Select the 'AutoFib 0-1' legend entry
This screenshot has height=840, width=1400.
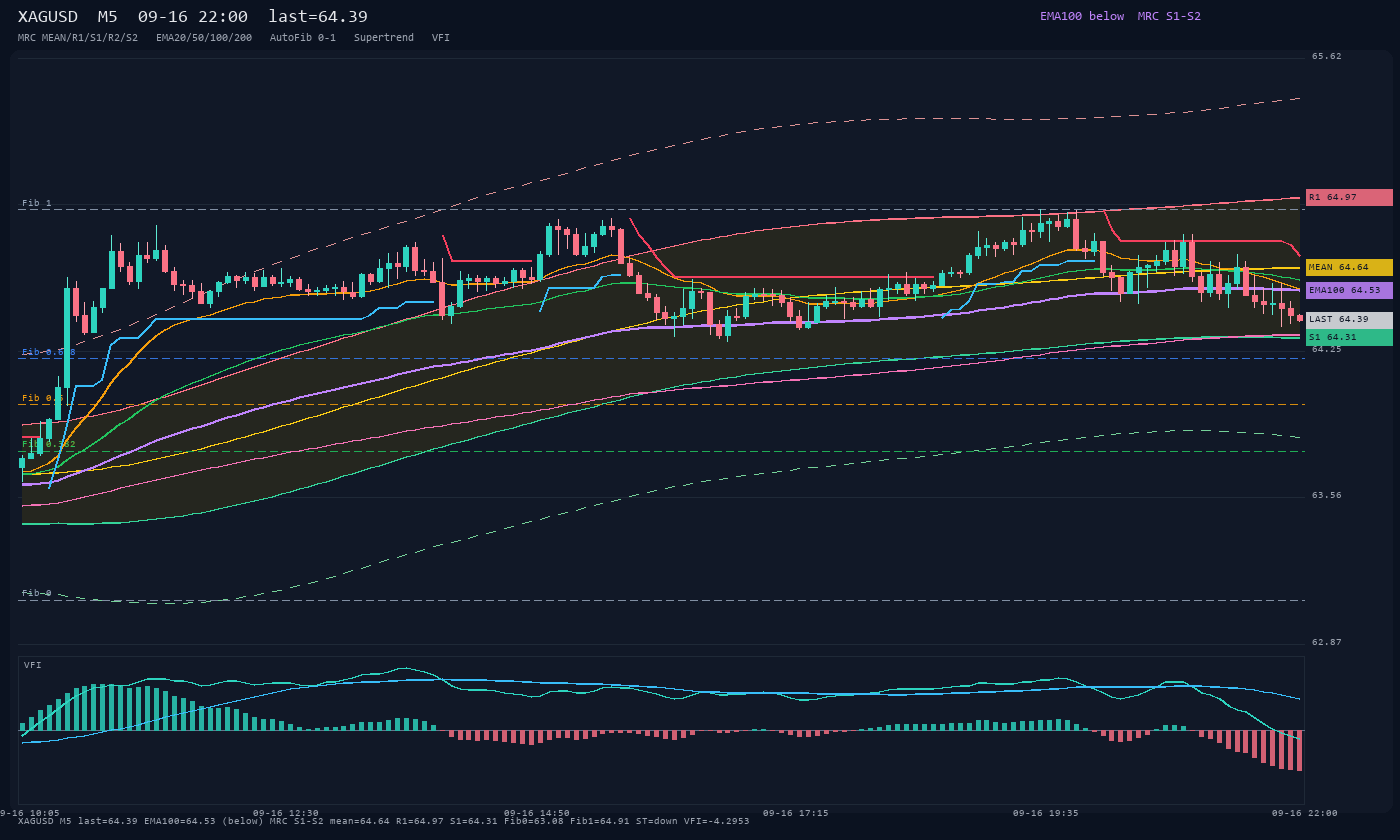(x=303, y=38)
